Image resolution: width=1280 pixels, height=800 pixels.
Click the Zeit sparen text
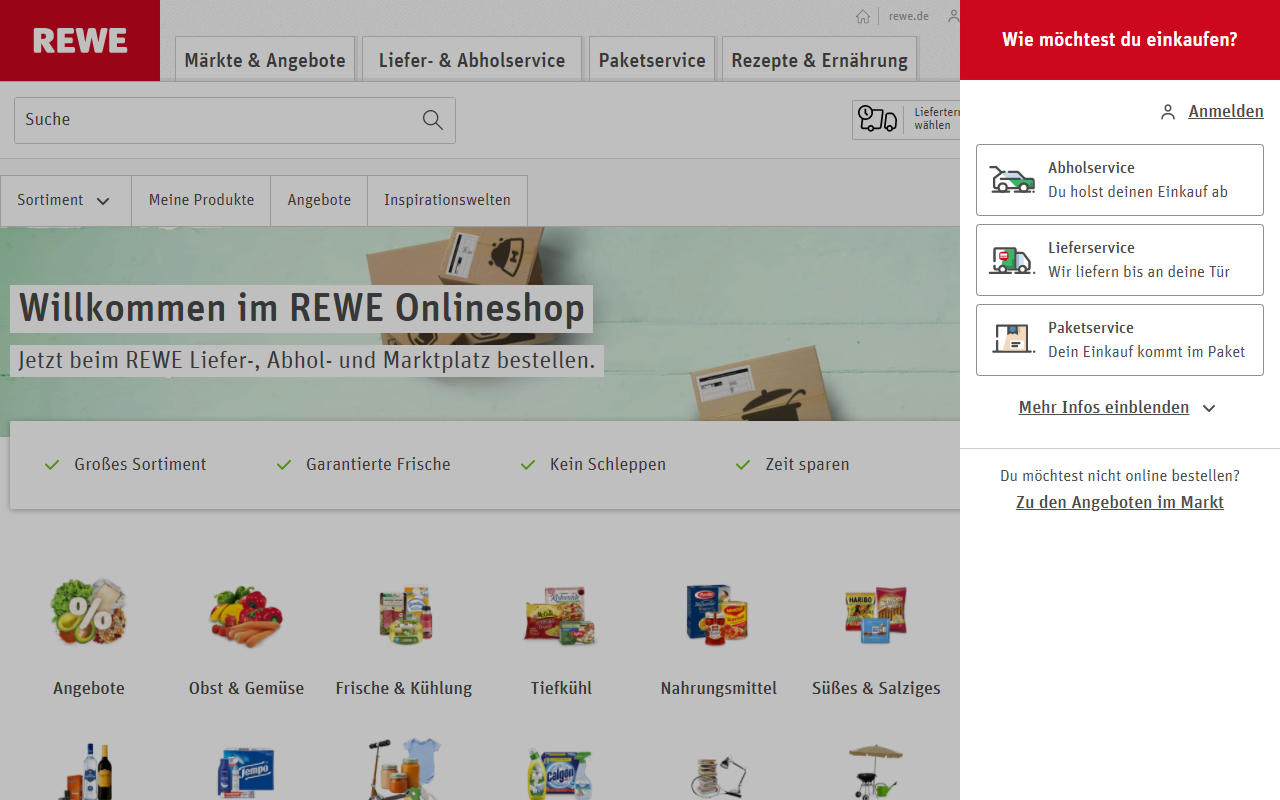(807, 464)
